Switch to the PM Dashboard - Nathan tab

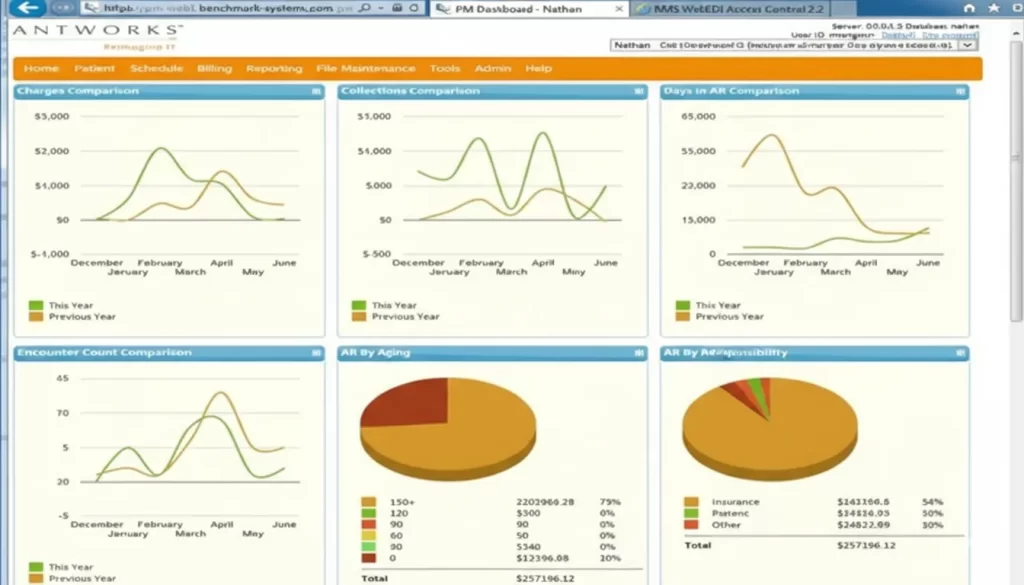520,8
